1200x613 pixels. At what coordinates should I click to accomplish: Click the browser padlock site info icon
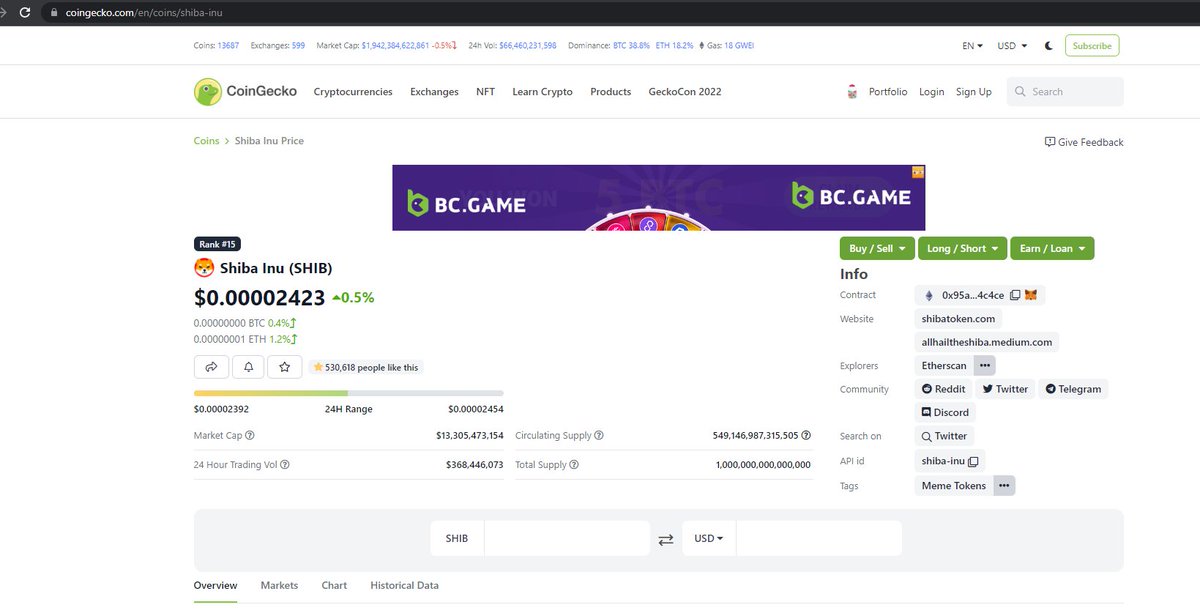[x=53, y=13]
